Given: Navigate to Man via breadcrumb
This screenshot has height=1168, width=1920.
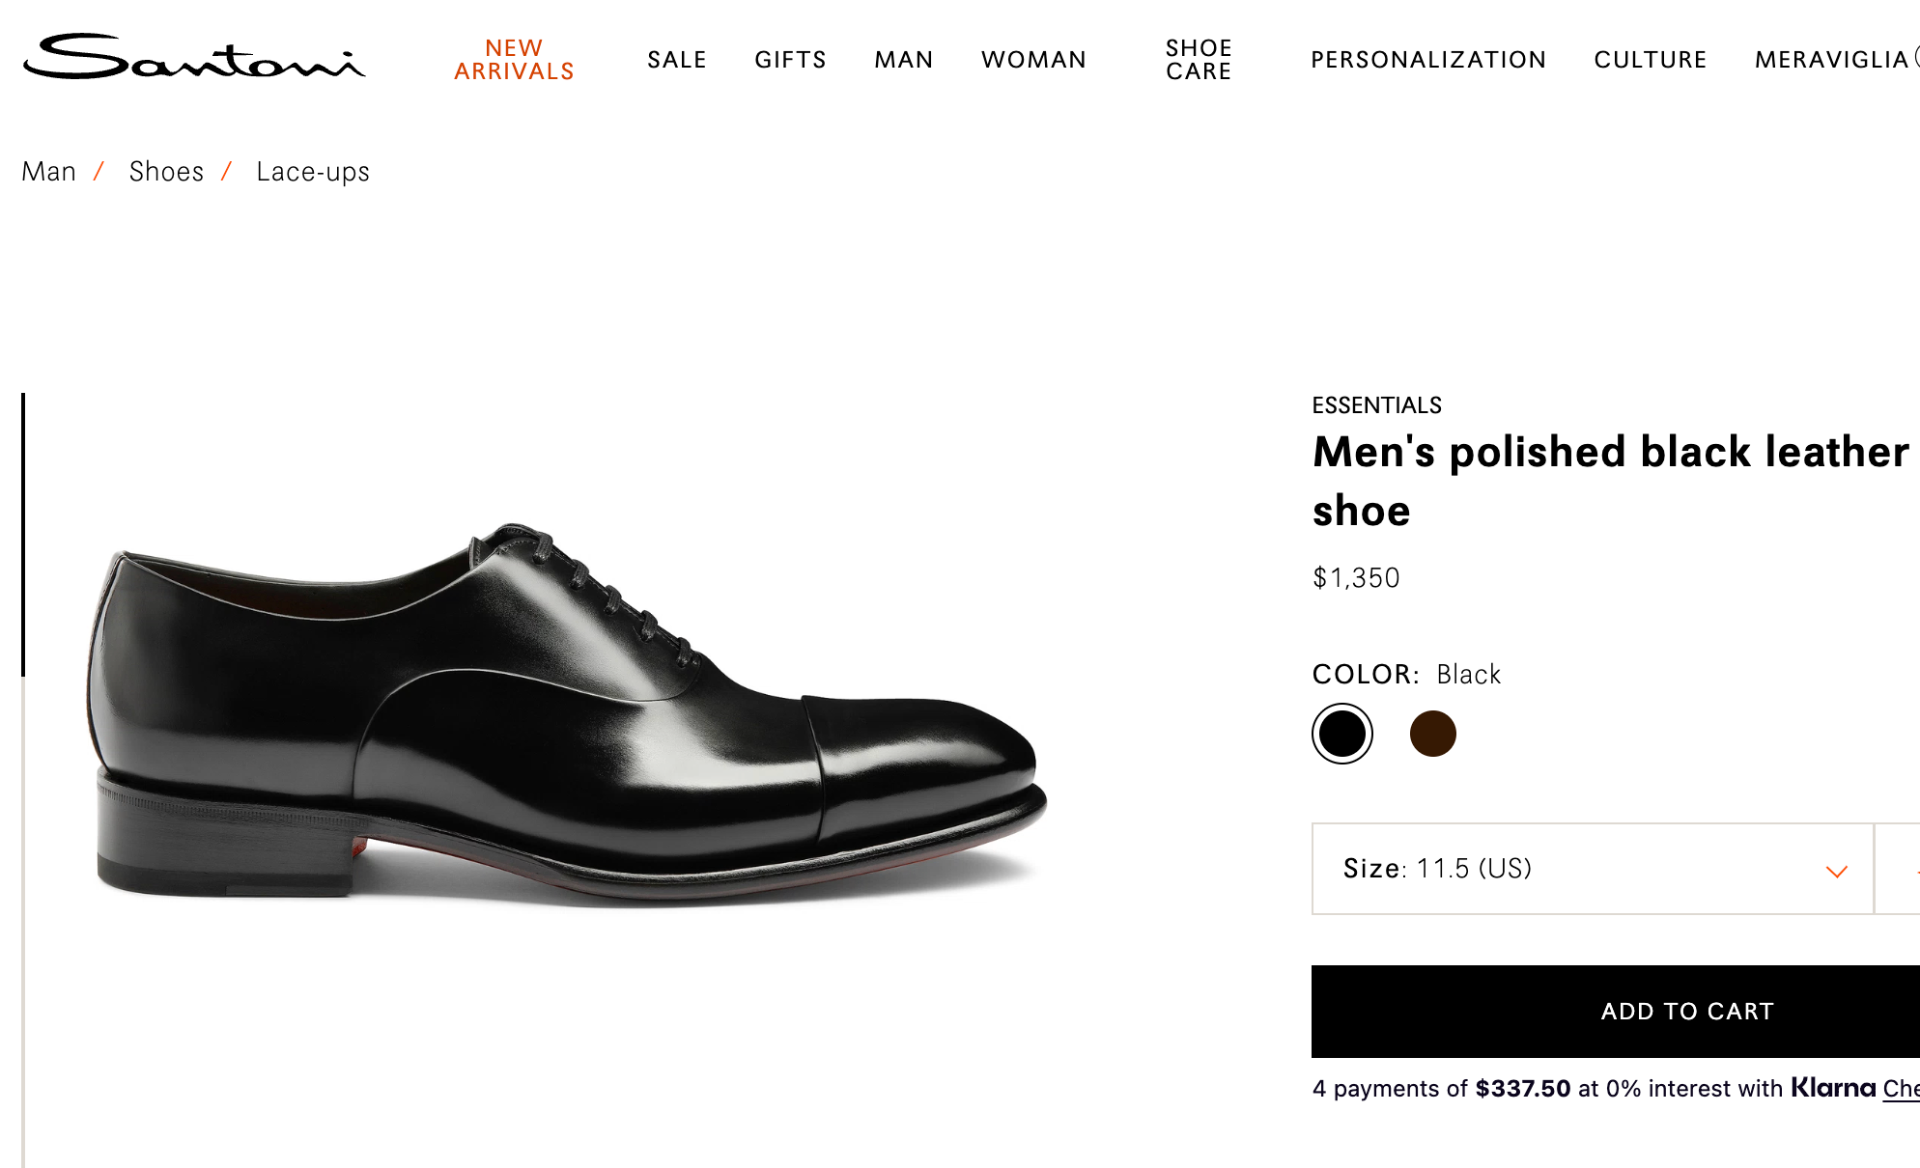Looking at the screenshot, I should (x=48, y=171).
